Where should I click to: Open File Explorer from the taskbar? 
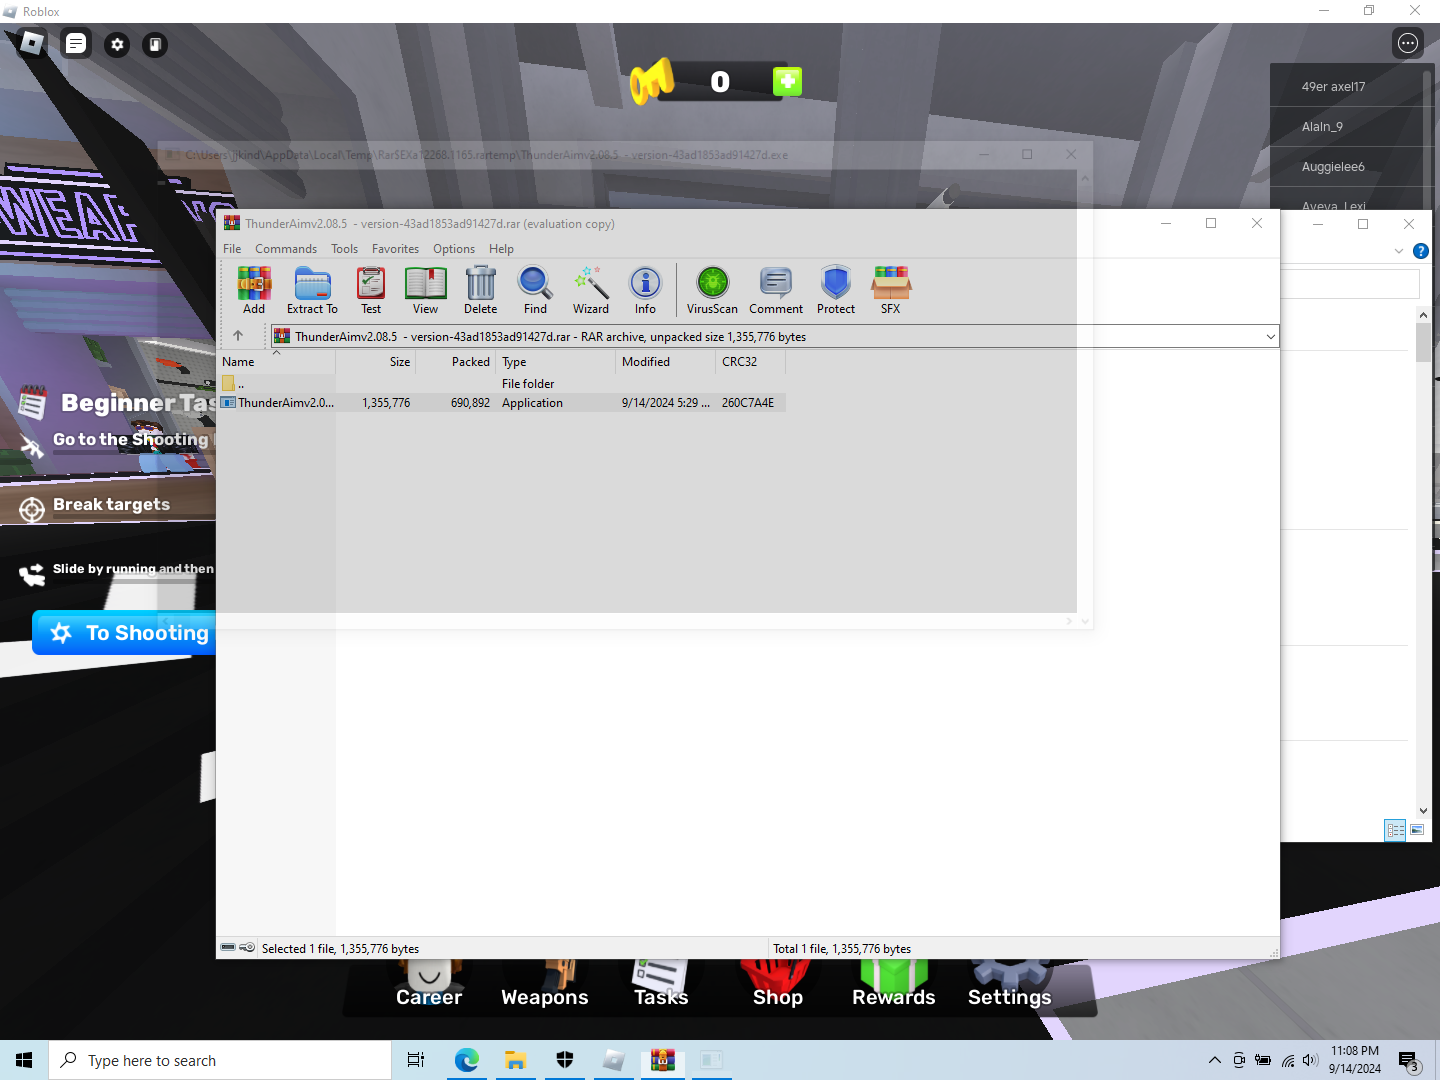(515, 1060)
